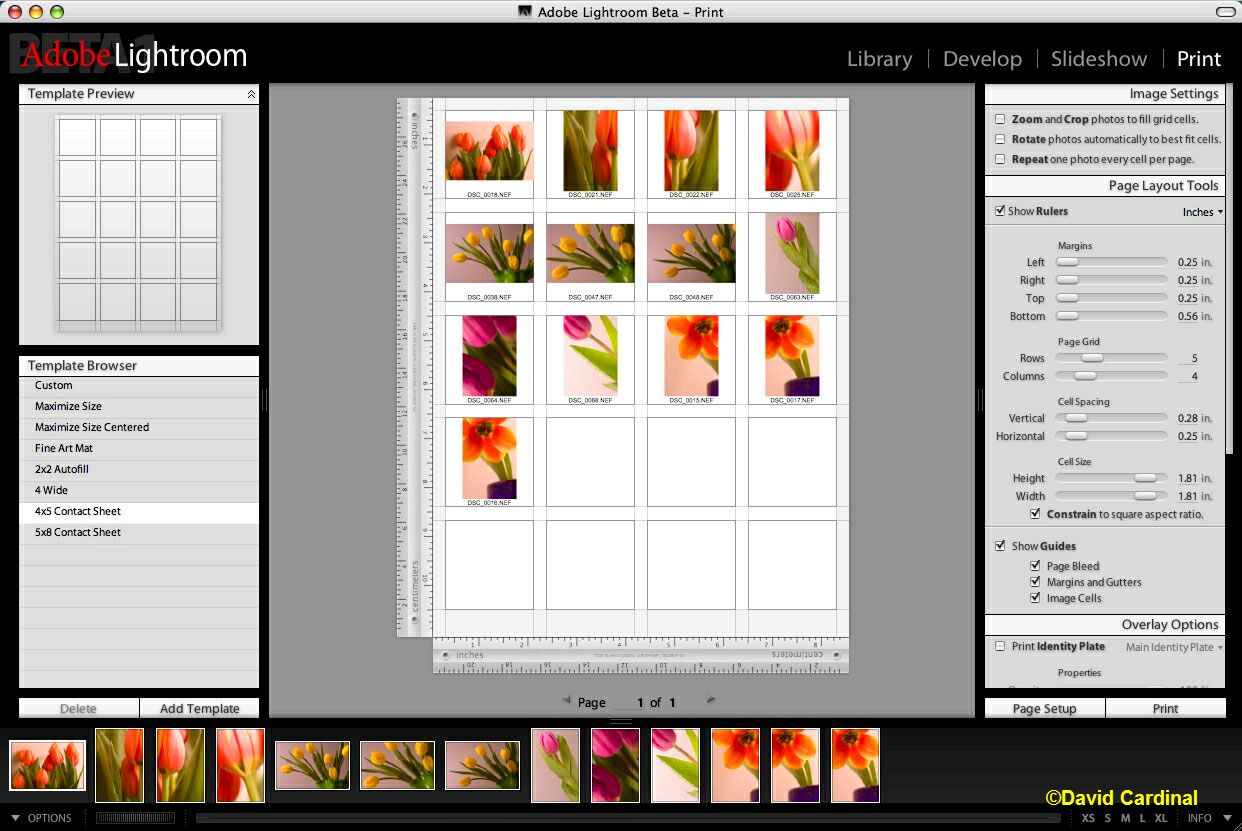The width and height of the screenshot is (1242, 831).
Task: Set filmstrip thumbnail size to XS
Action: coord(1088,818)
